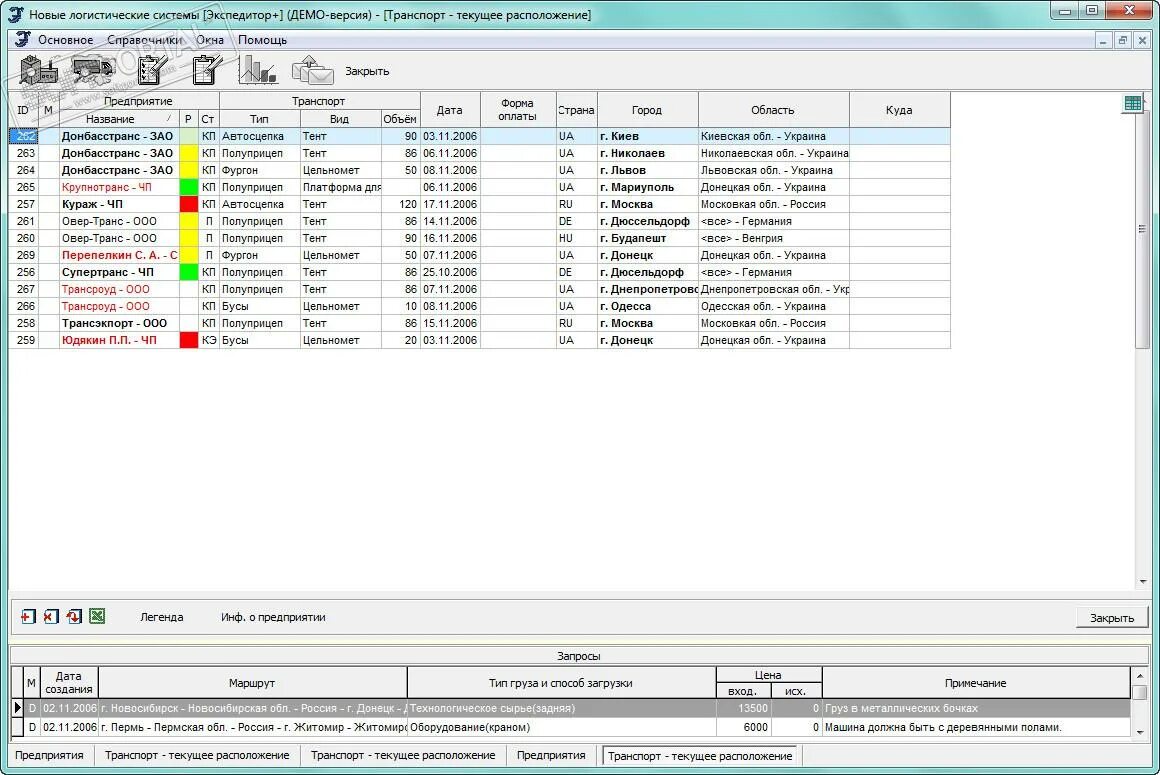Click the red status cell for Кураж - ЧП
Screen dimensions: 1160x775
point(189,204)
